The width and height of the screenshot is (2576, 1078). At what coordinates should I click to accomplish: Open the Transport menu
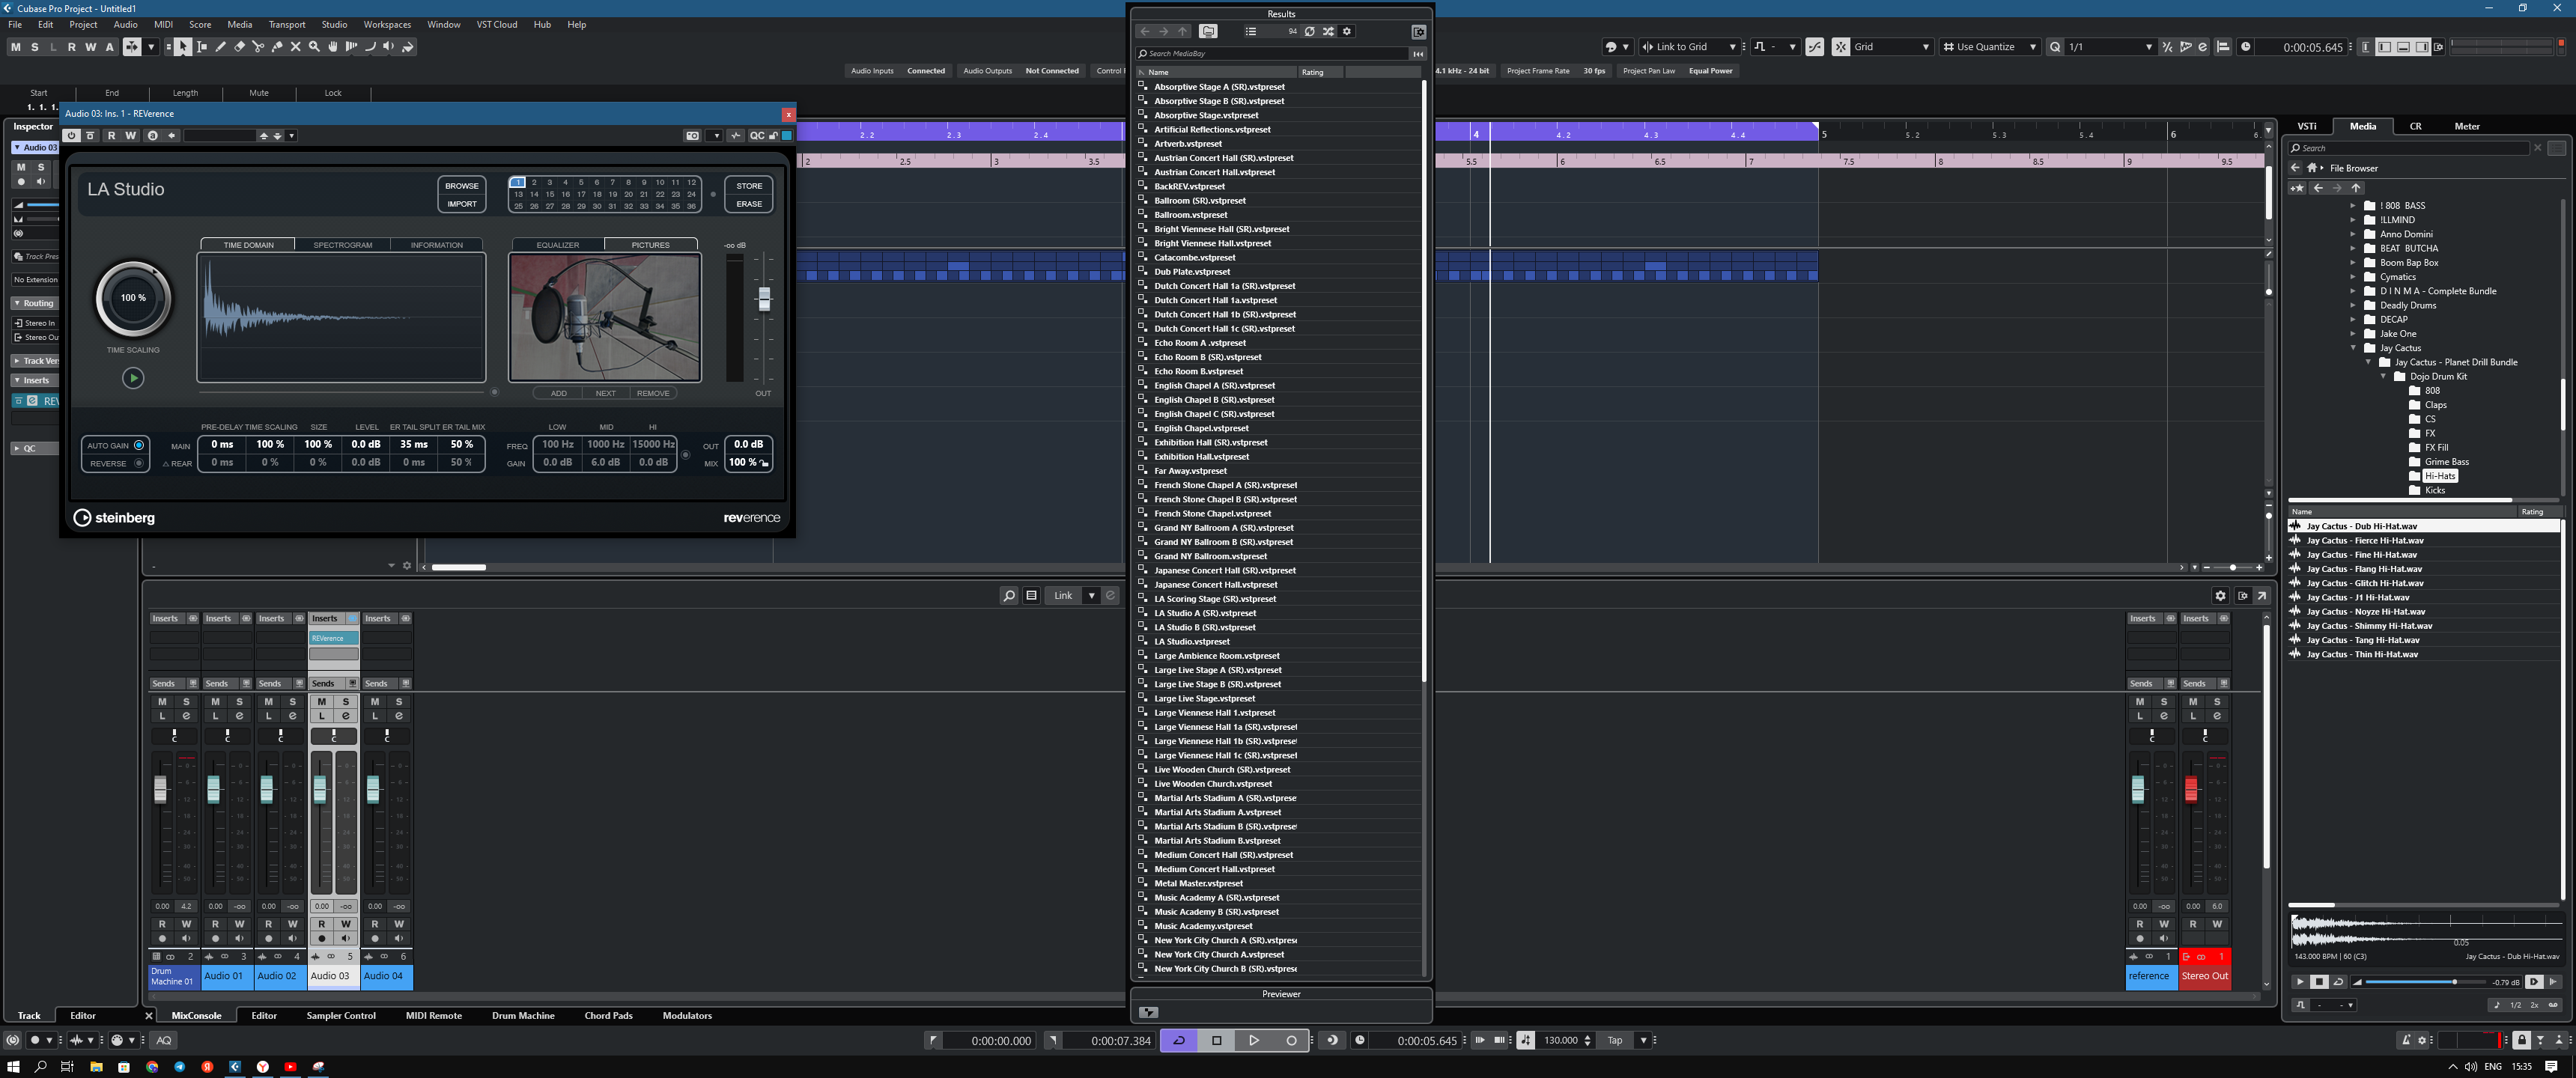tap(287, 24)
